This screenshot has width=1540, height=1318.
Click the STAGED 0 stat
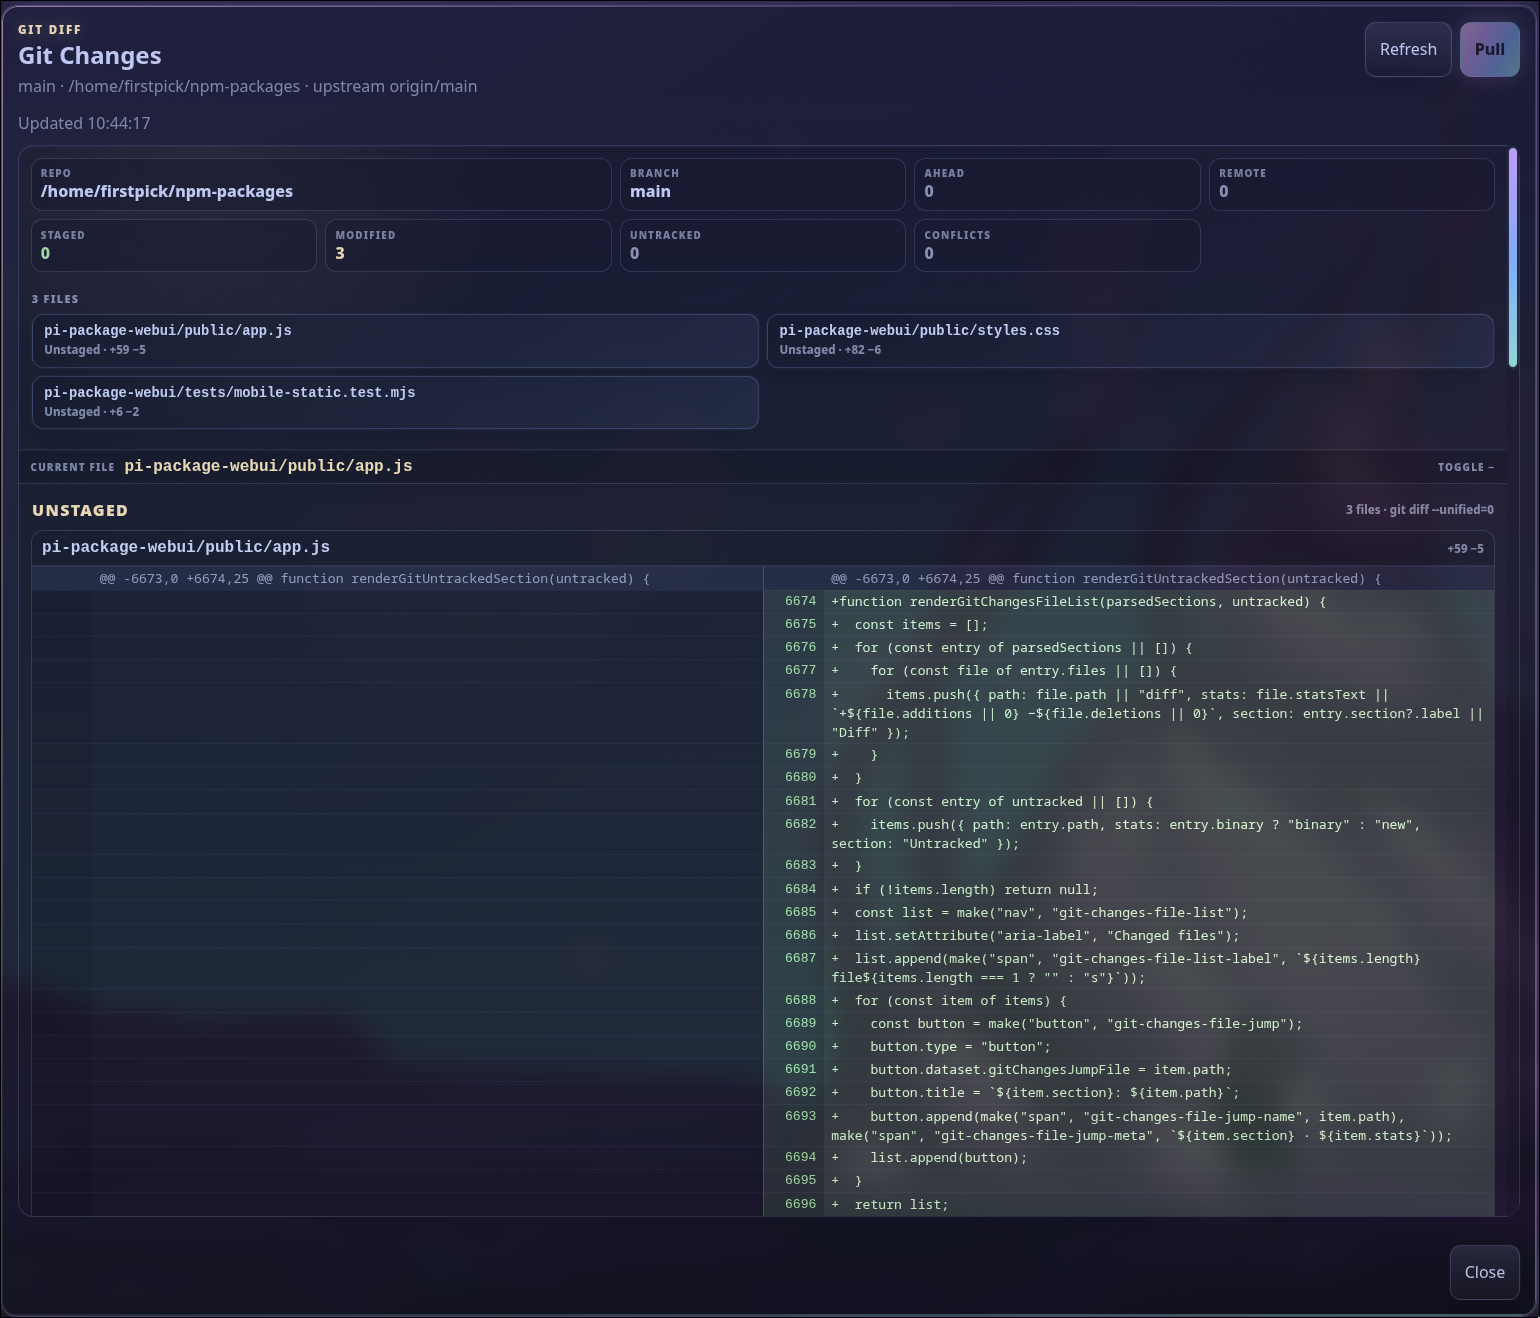click(174, 246)
